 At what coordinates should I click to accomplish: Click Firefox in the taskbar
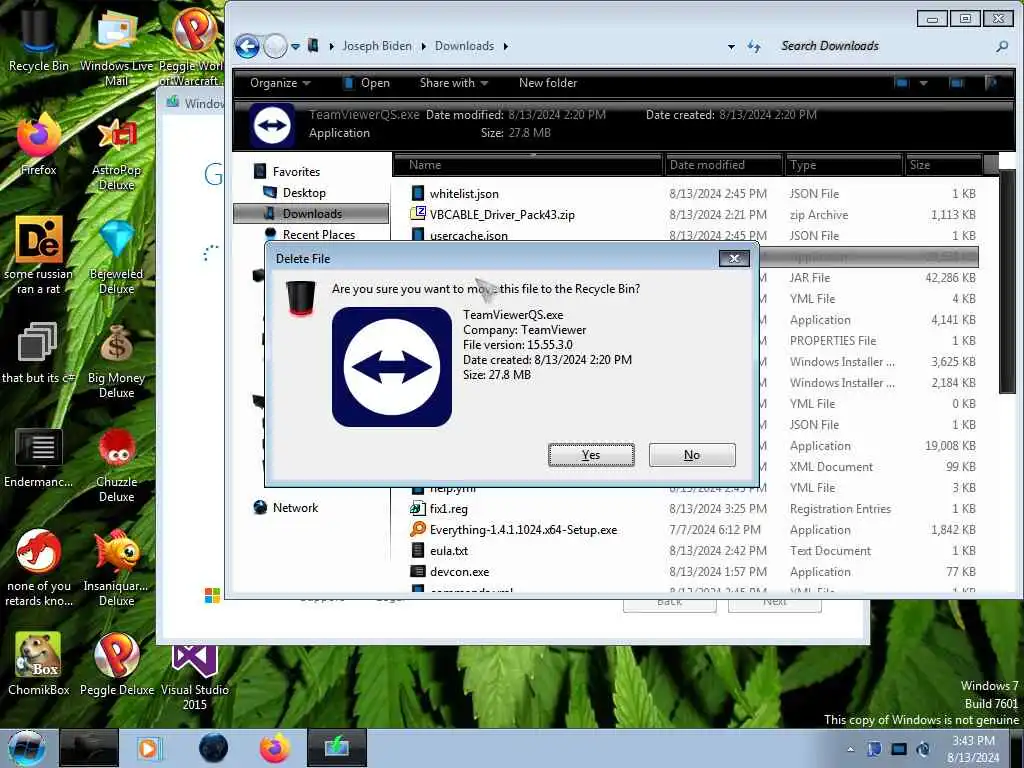click(275, 748)
